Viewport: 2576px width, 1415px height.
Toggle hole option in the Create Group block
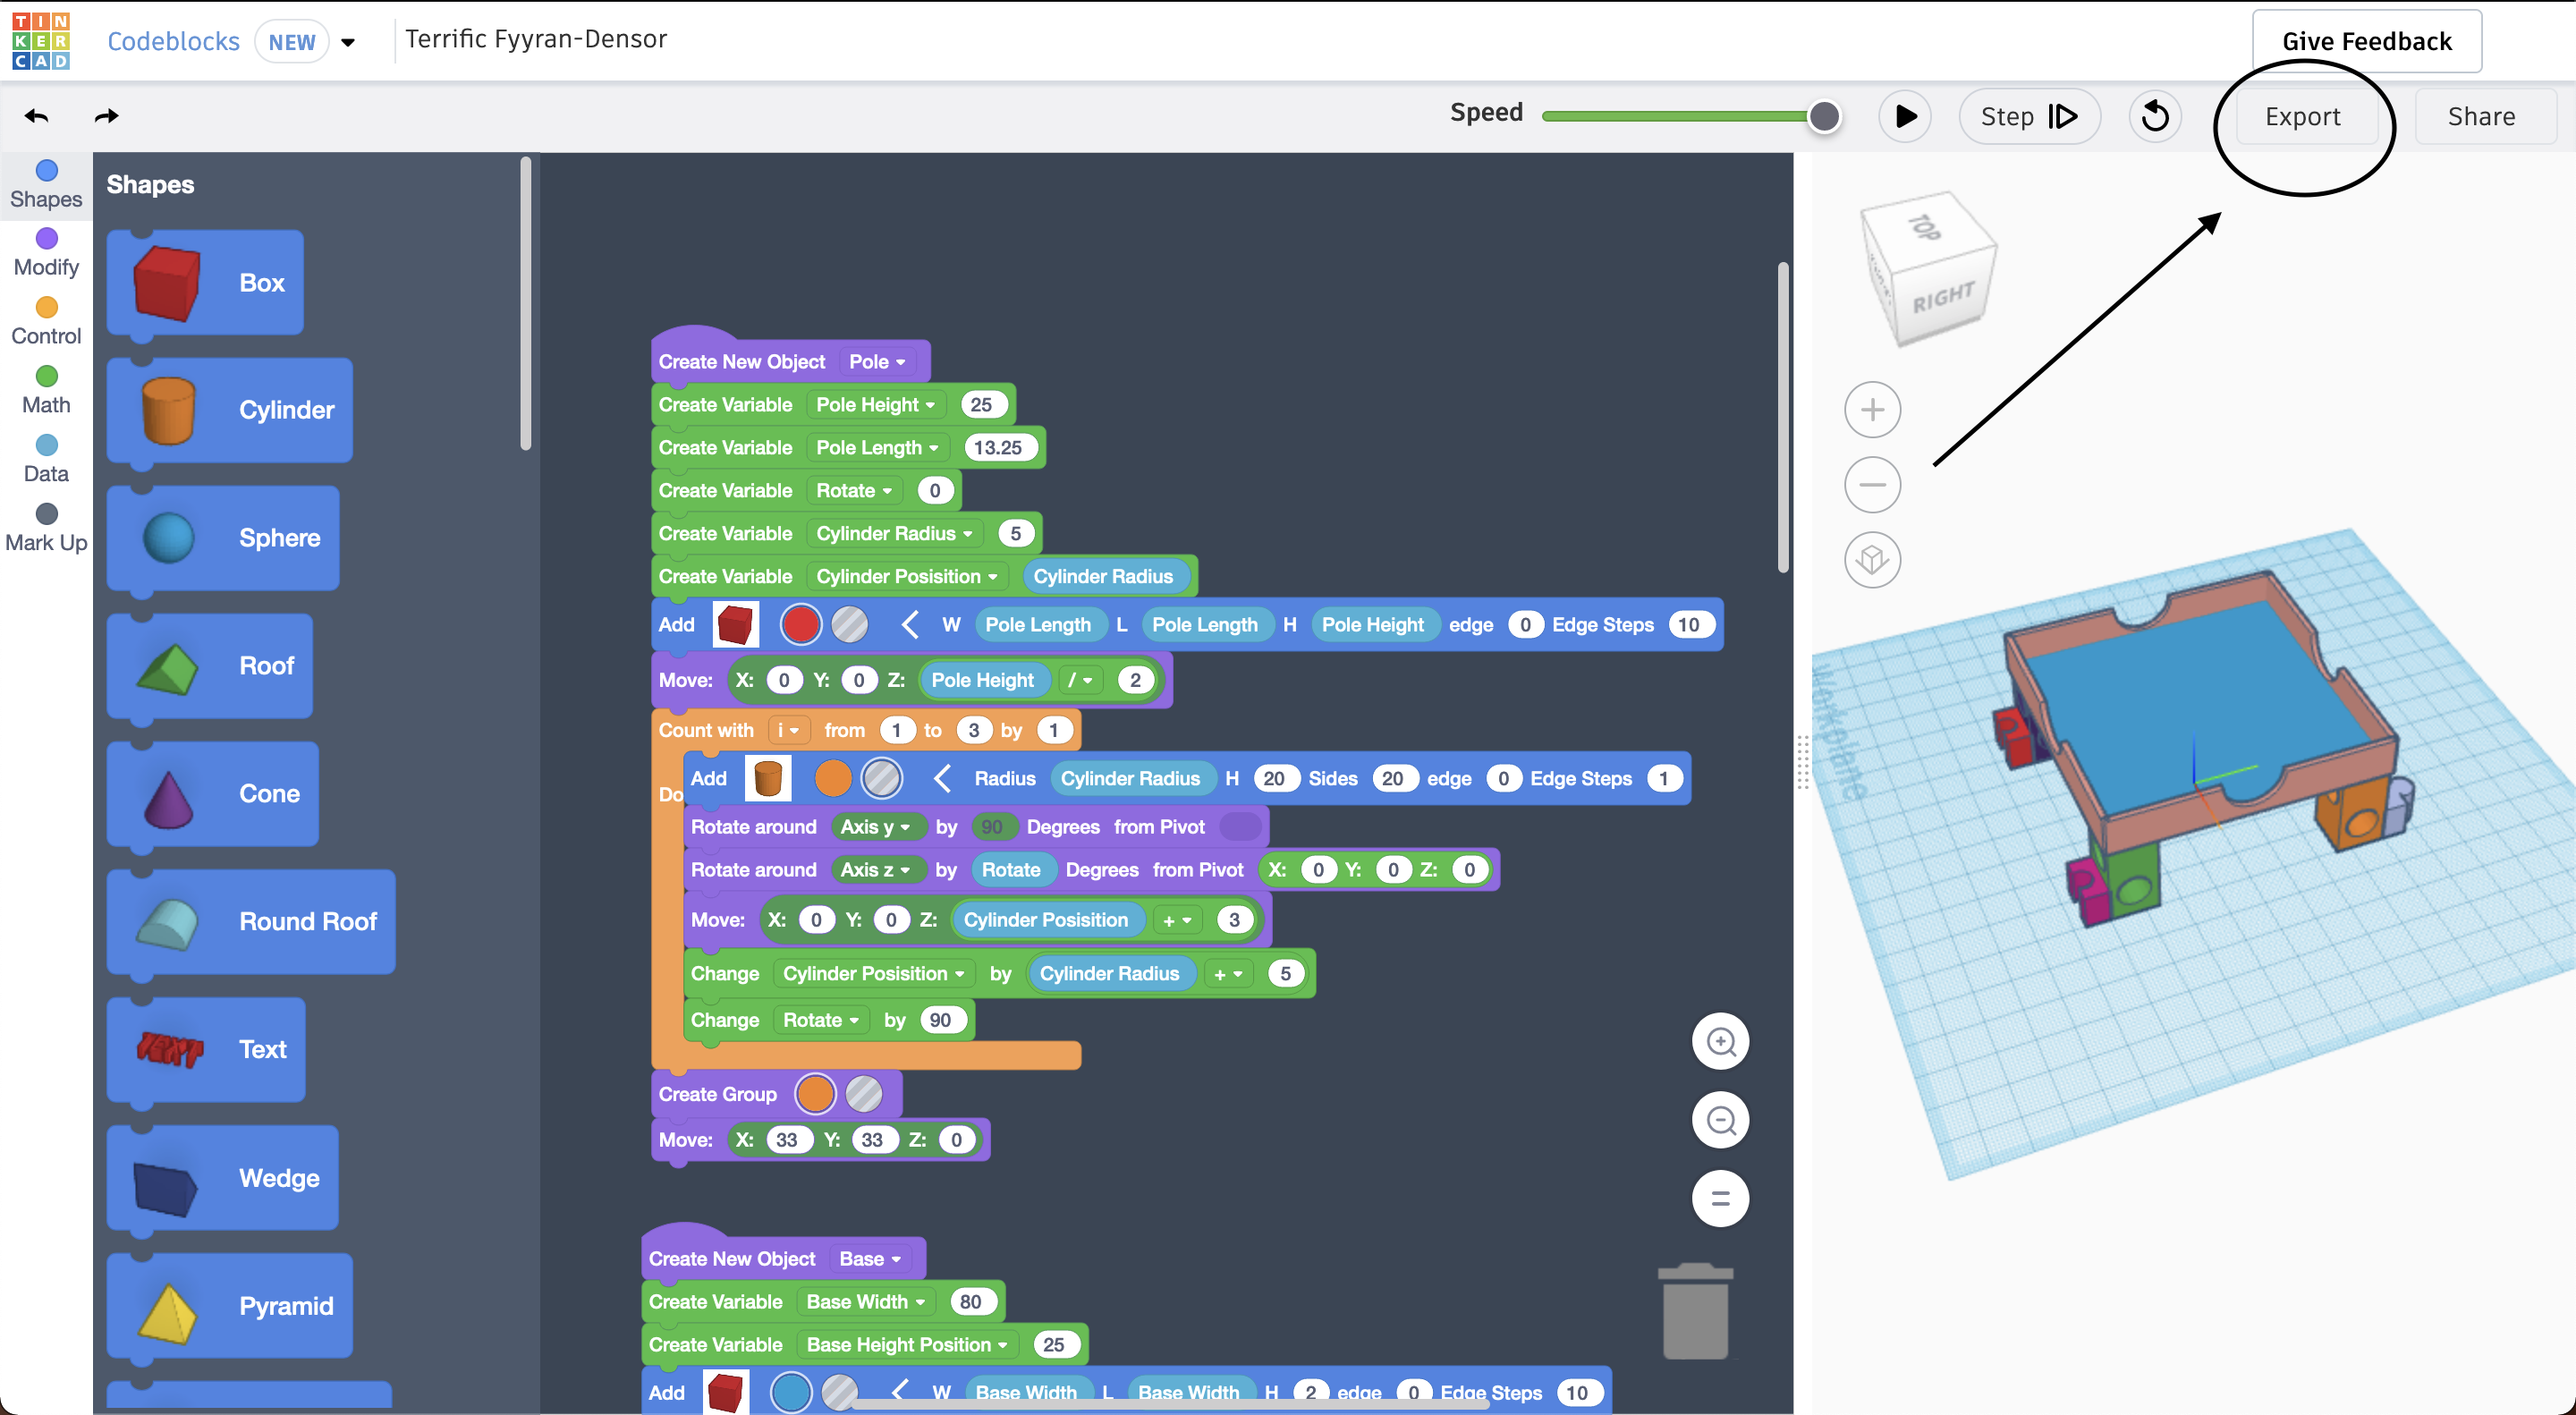click(x=864, y=1094)
